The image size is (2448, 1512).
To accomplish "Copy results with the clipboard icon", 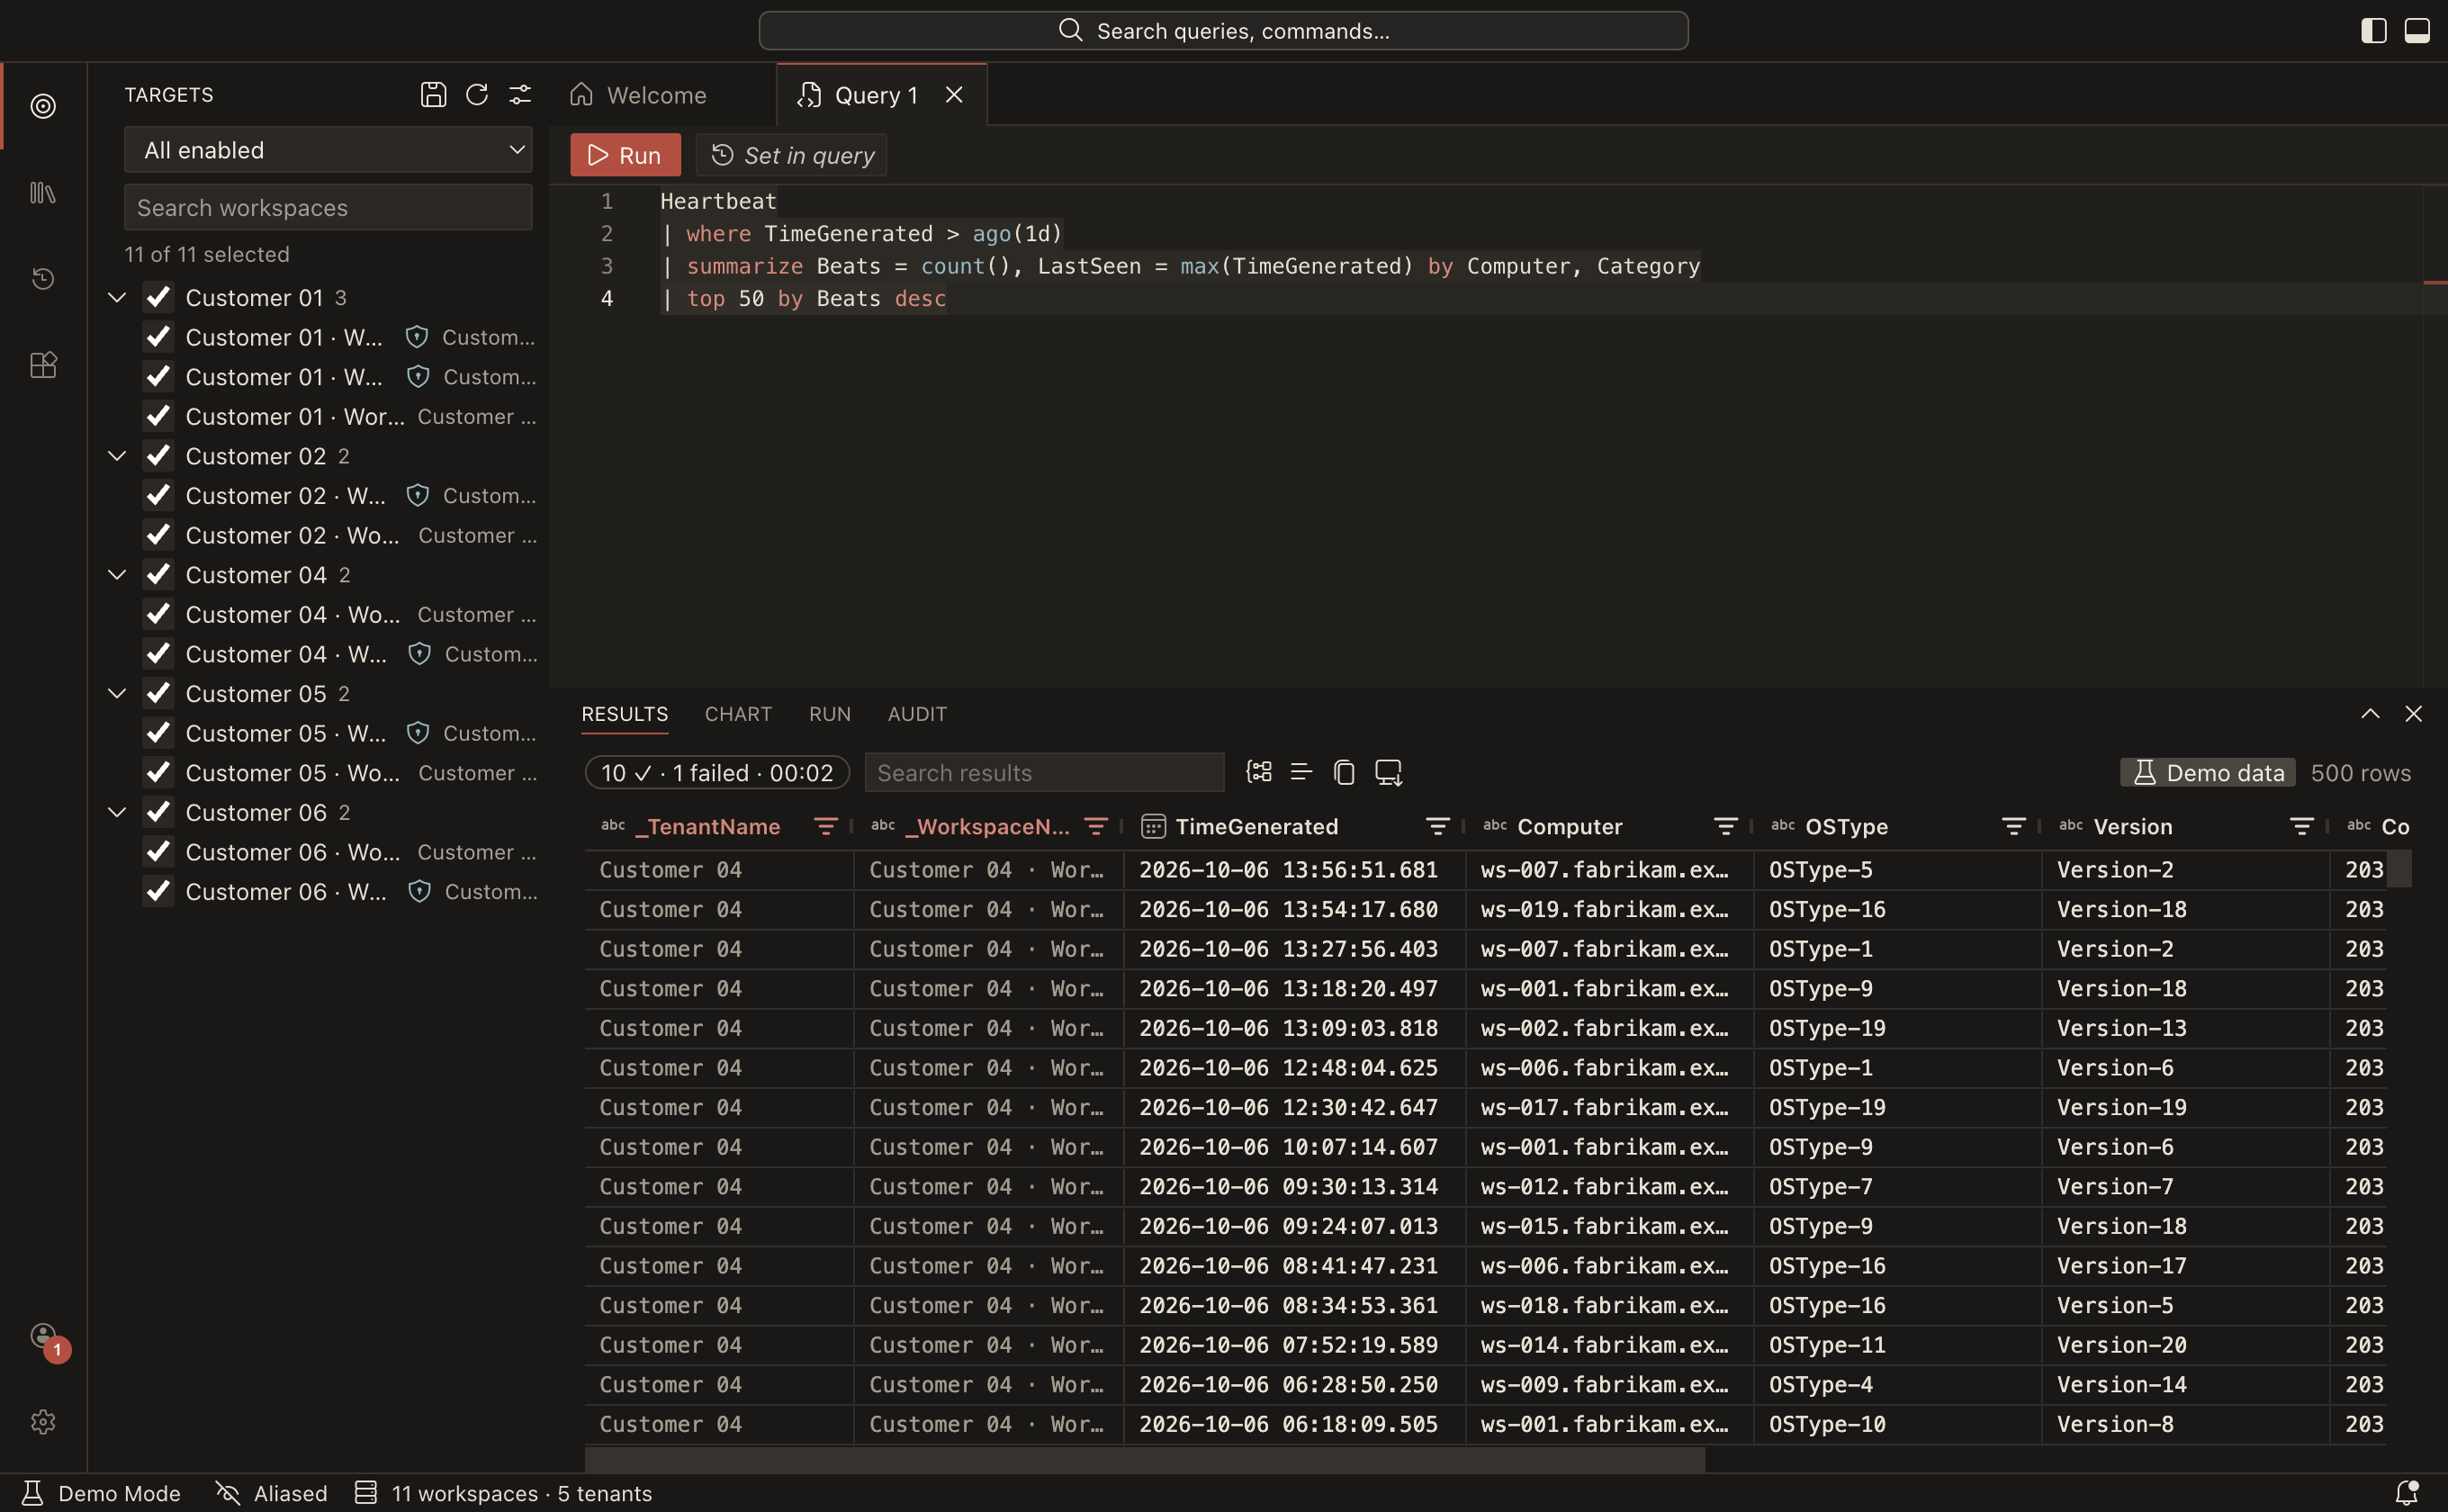I will coord(1344,772).
